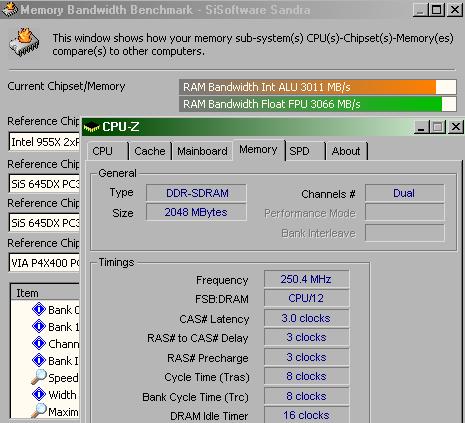
Task: Click the Maximum magnifier icon in the list
Action: 39,411
